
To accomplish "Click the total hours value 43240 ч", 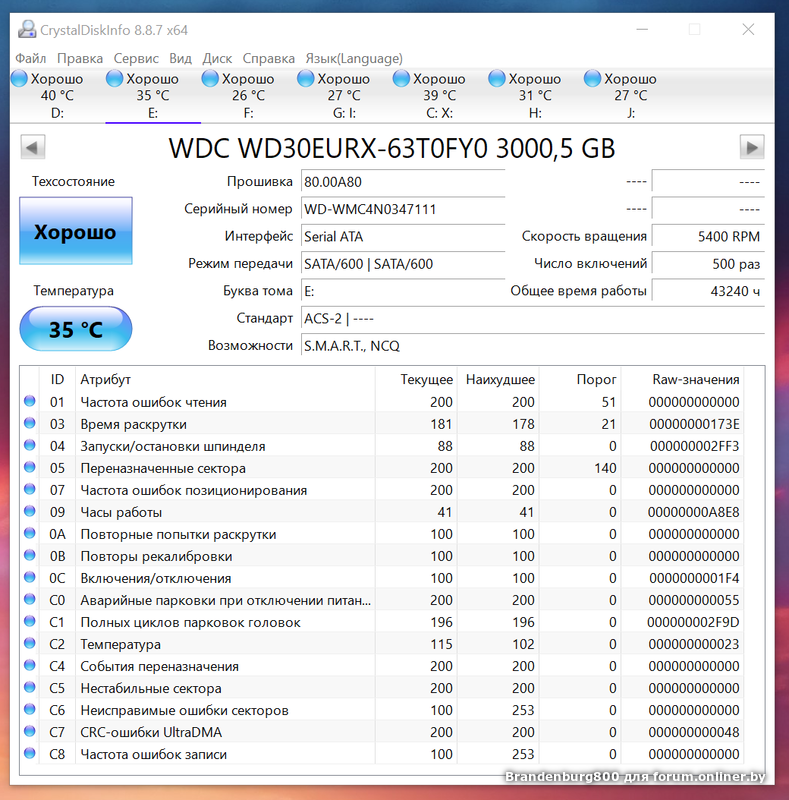I will 708,291.
